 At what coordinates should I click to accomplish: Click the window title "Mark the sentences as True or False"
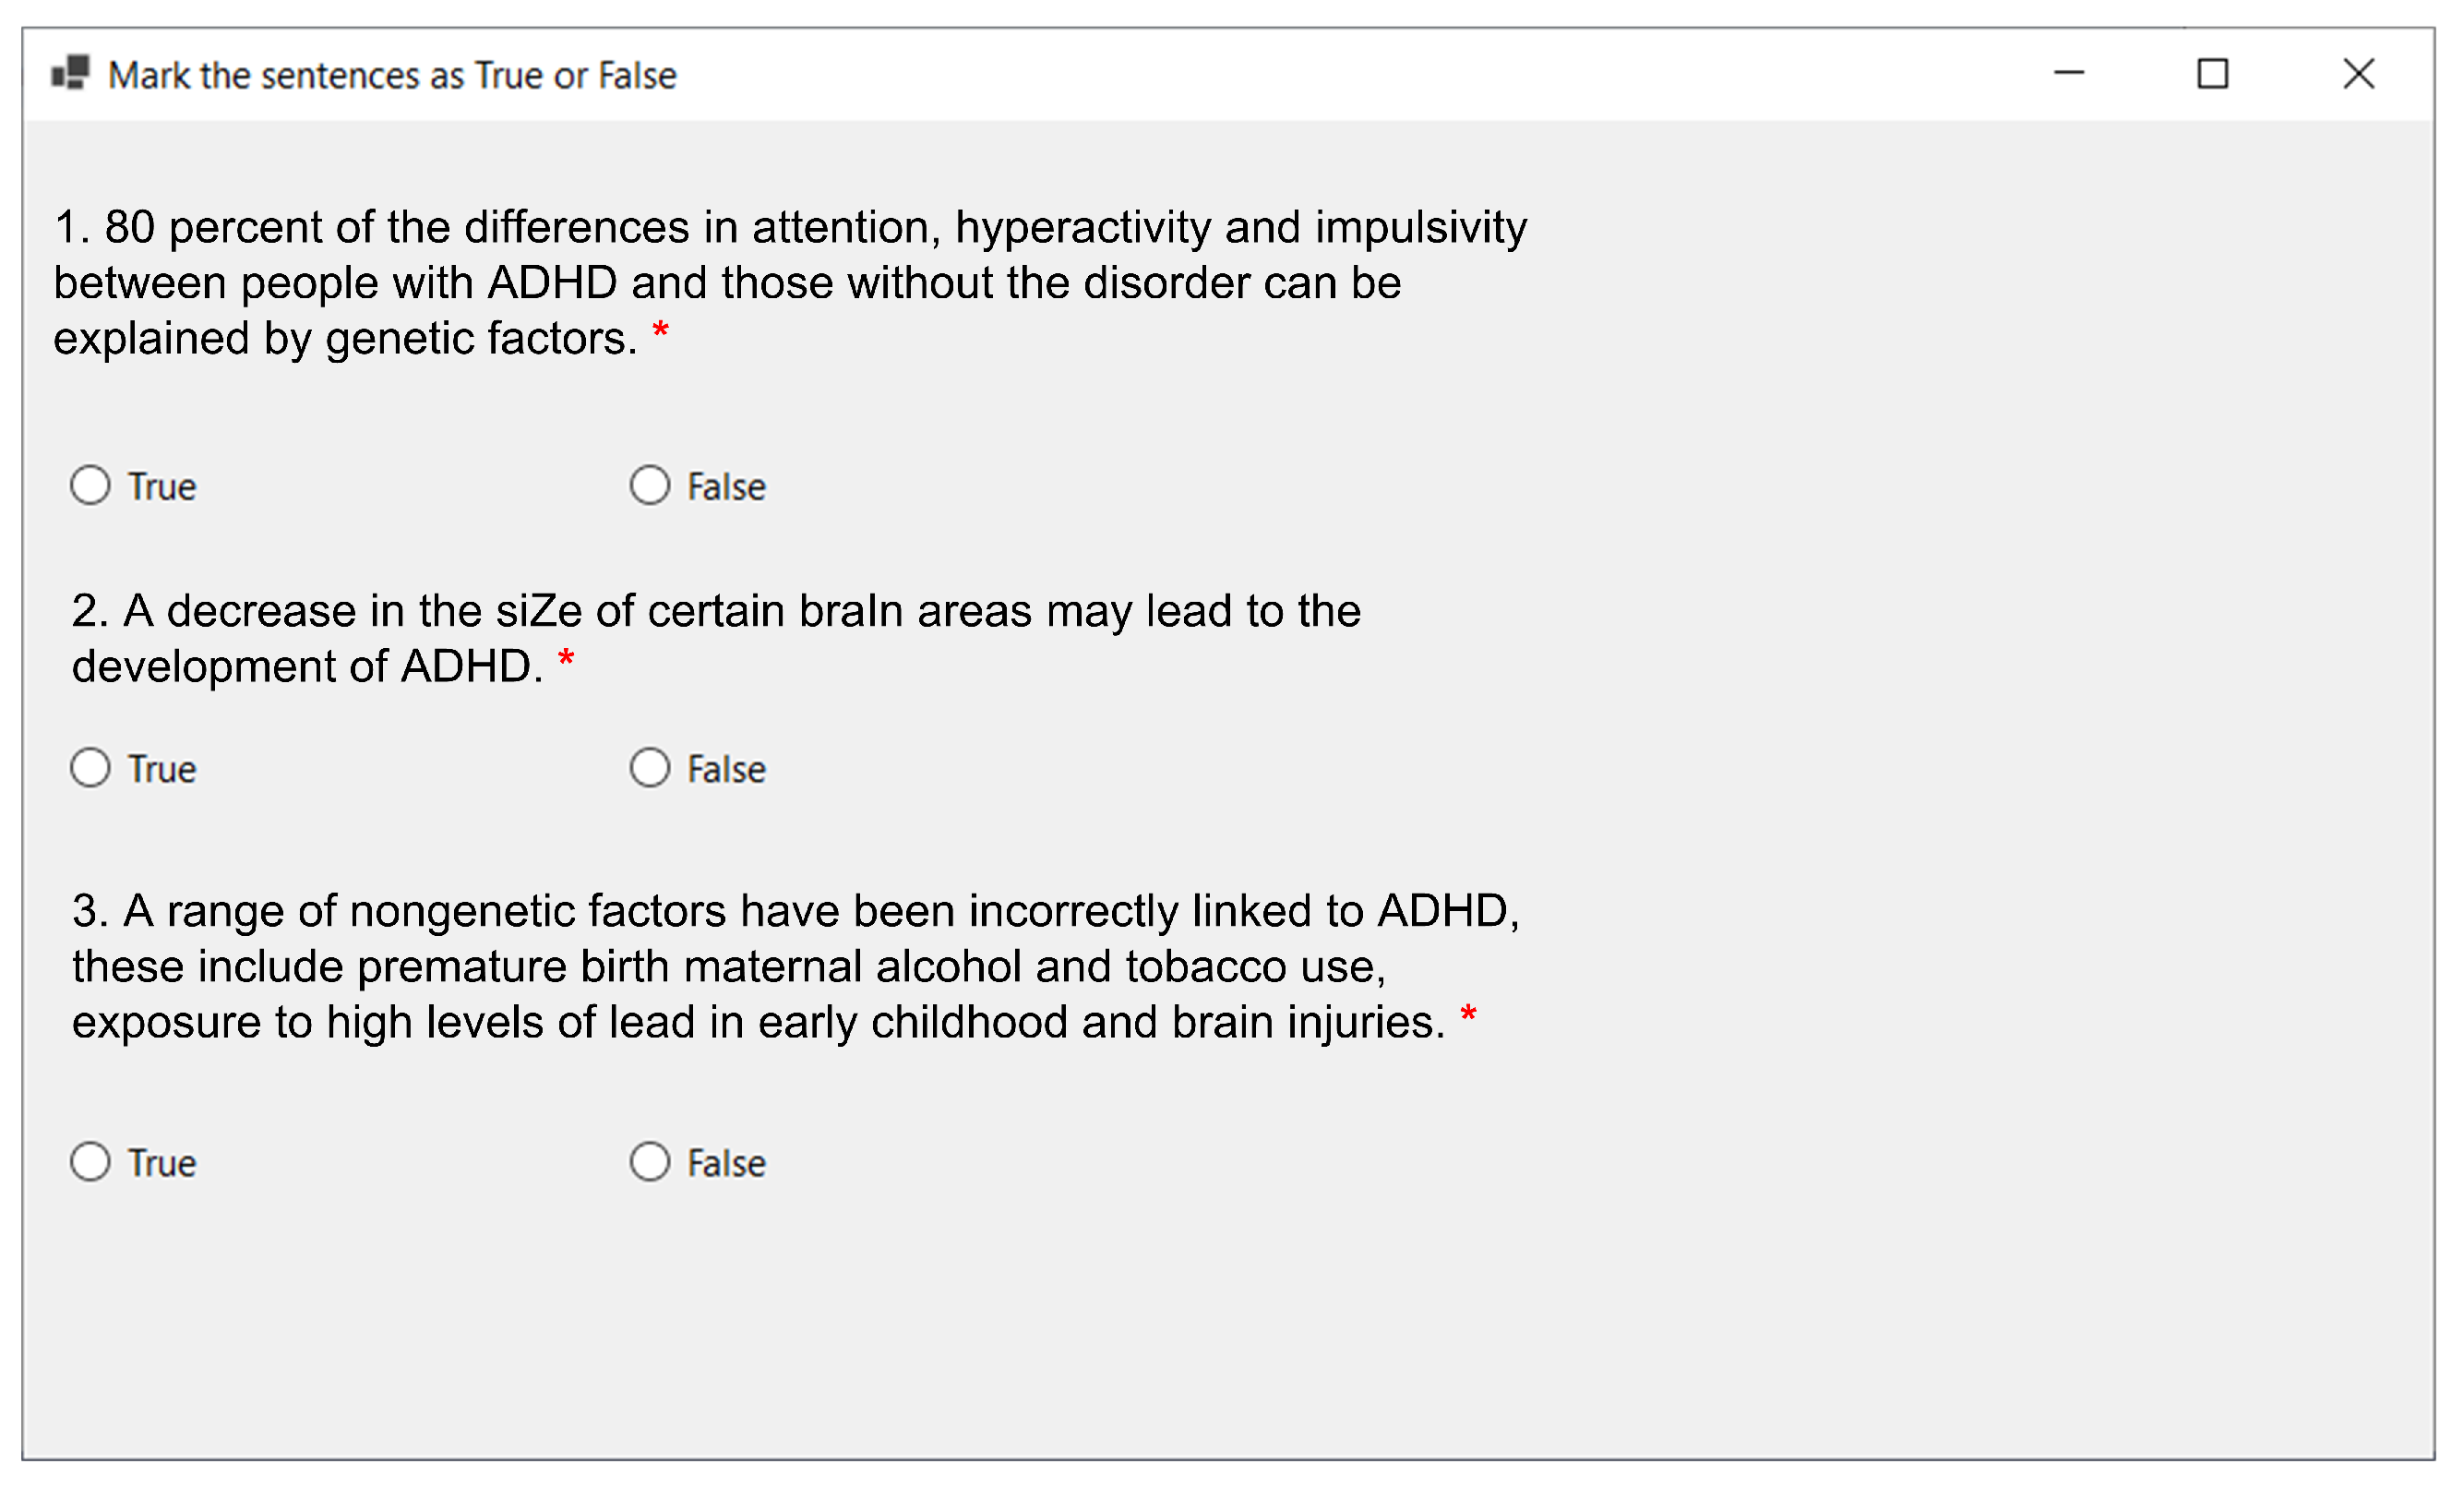392,76
